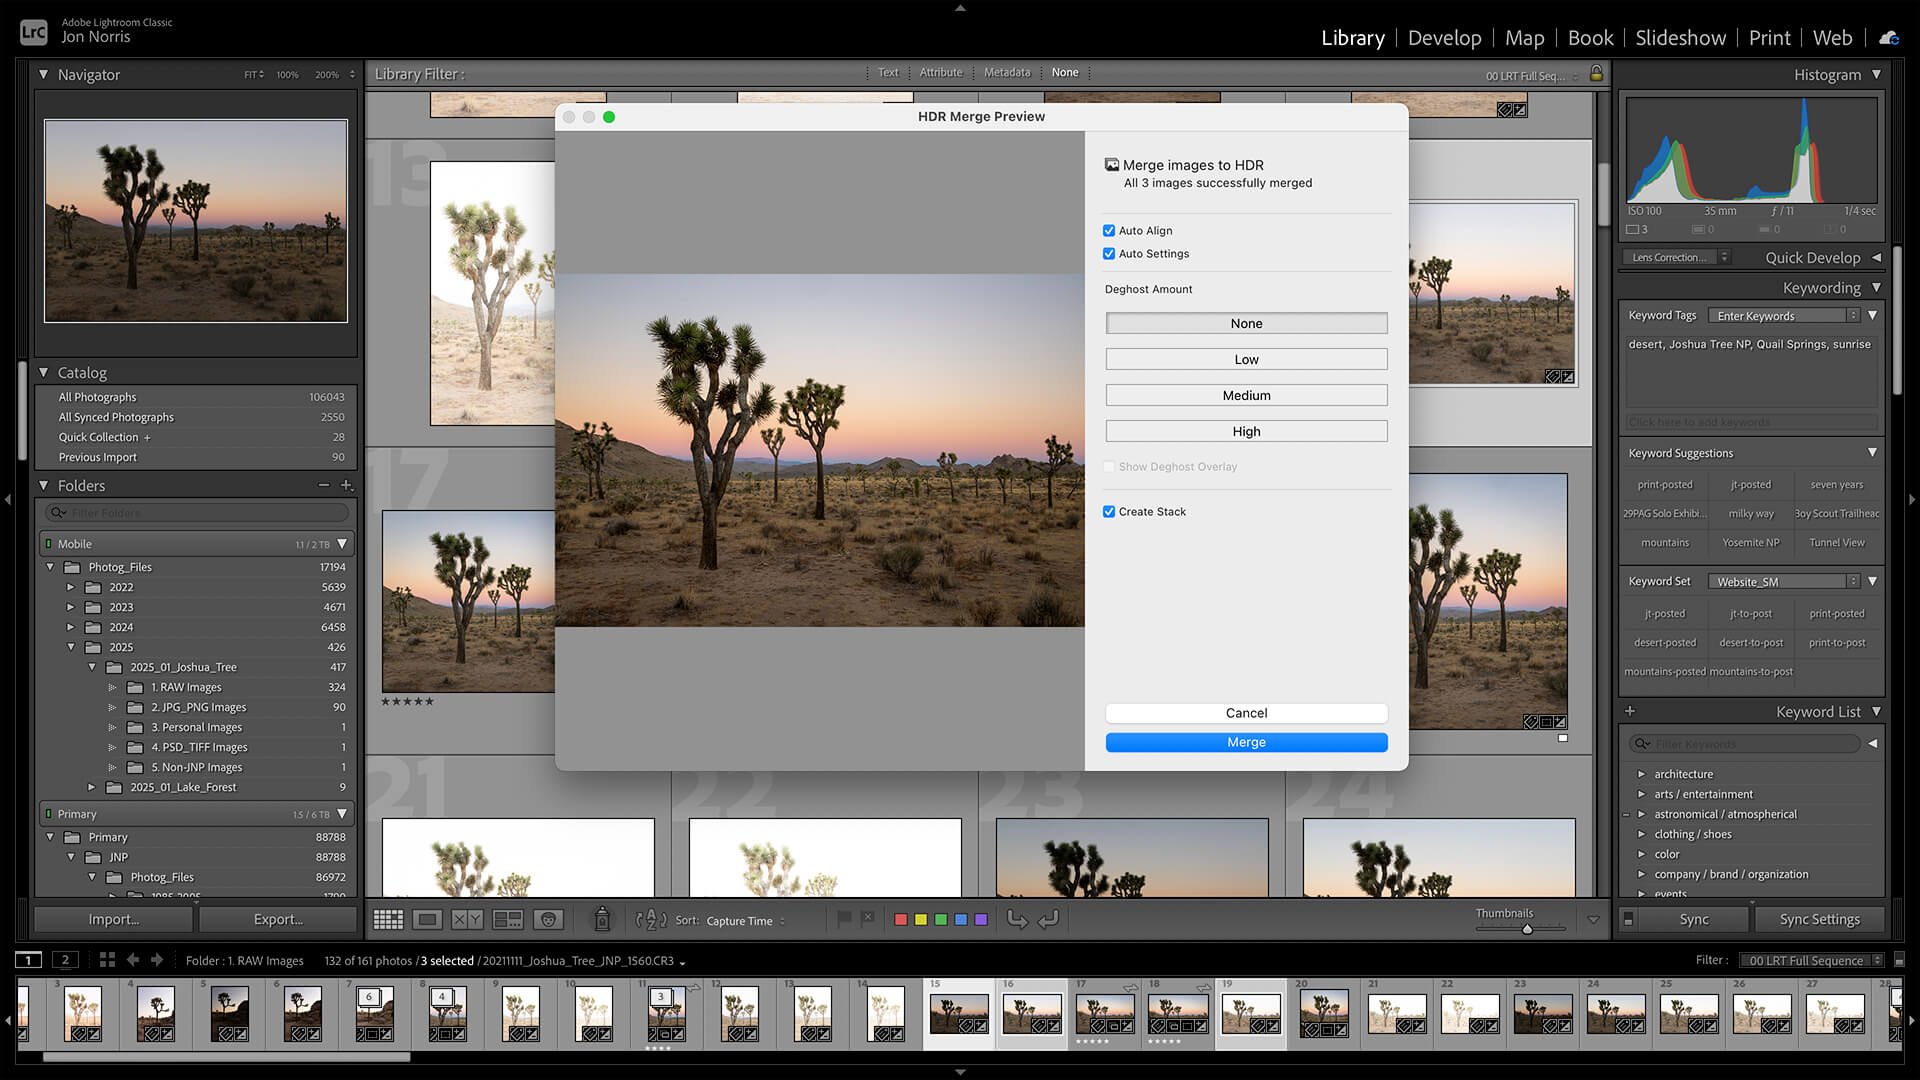Select the Painter spray can tool
The width and height of the screenshot is (1920, 1080).
(x=602, y=919)
